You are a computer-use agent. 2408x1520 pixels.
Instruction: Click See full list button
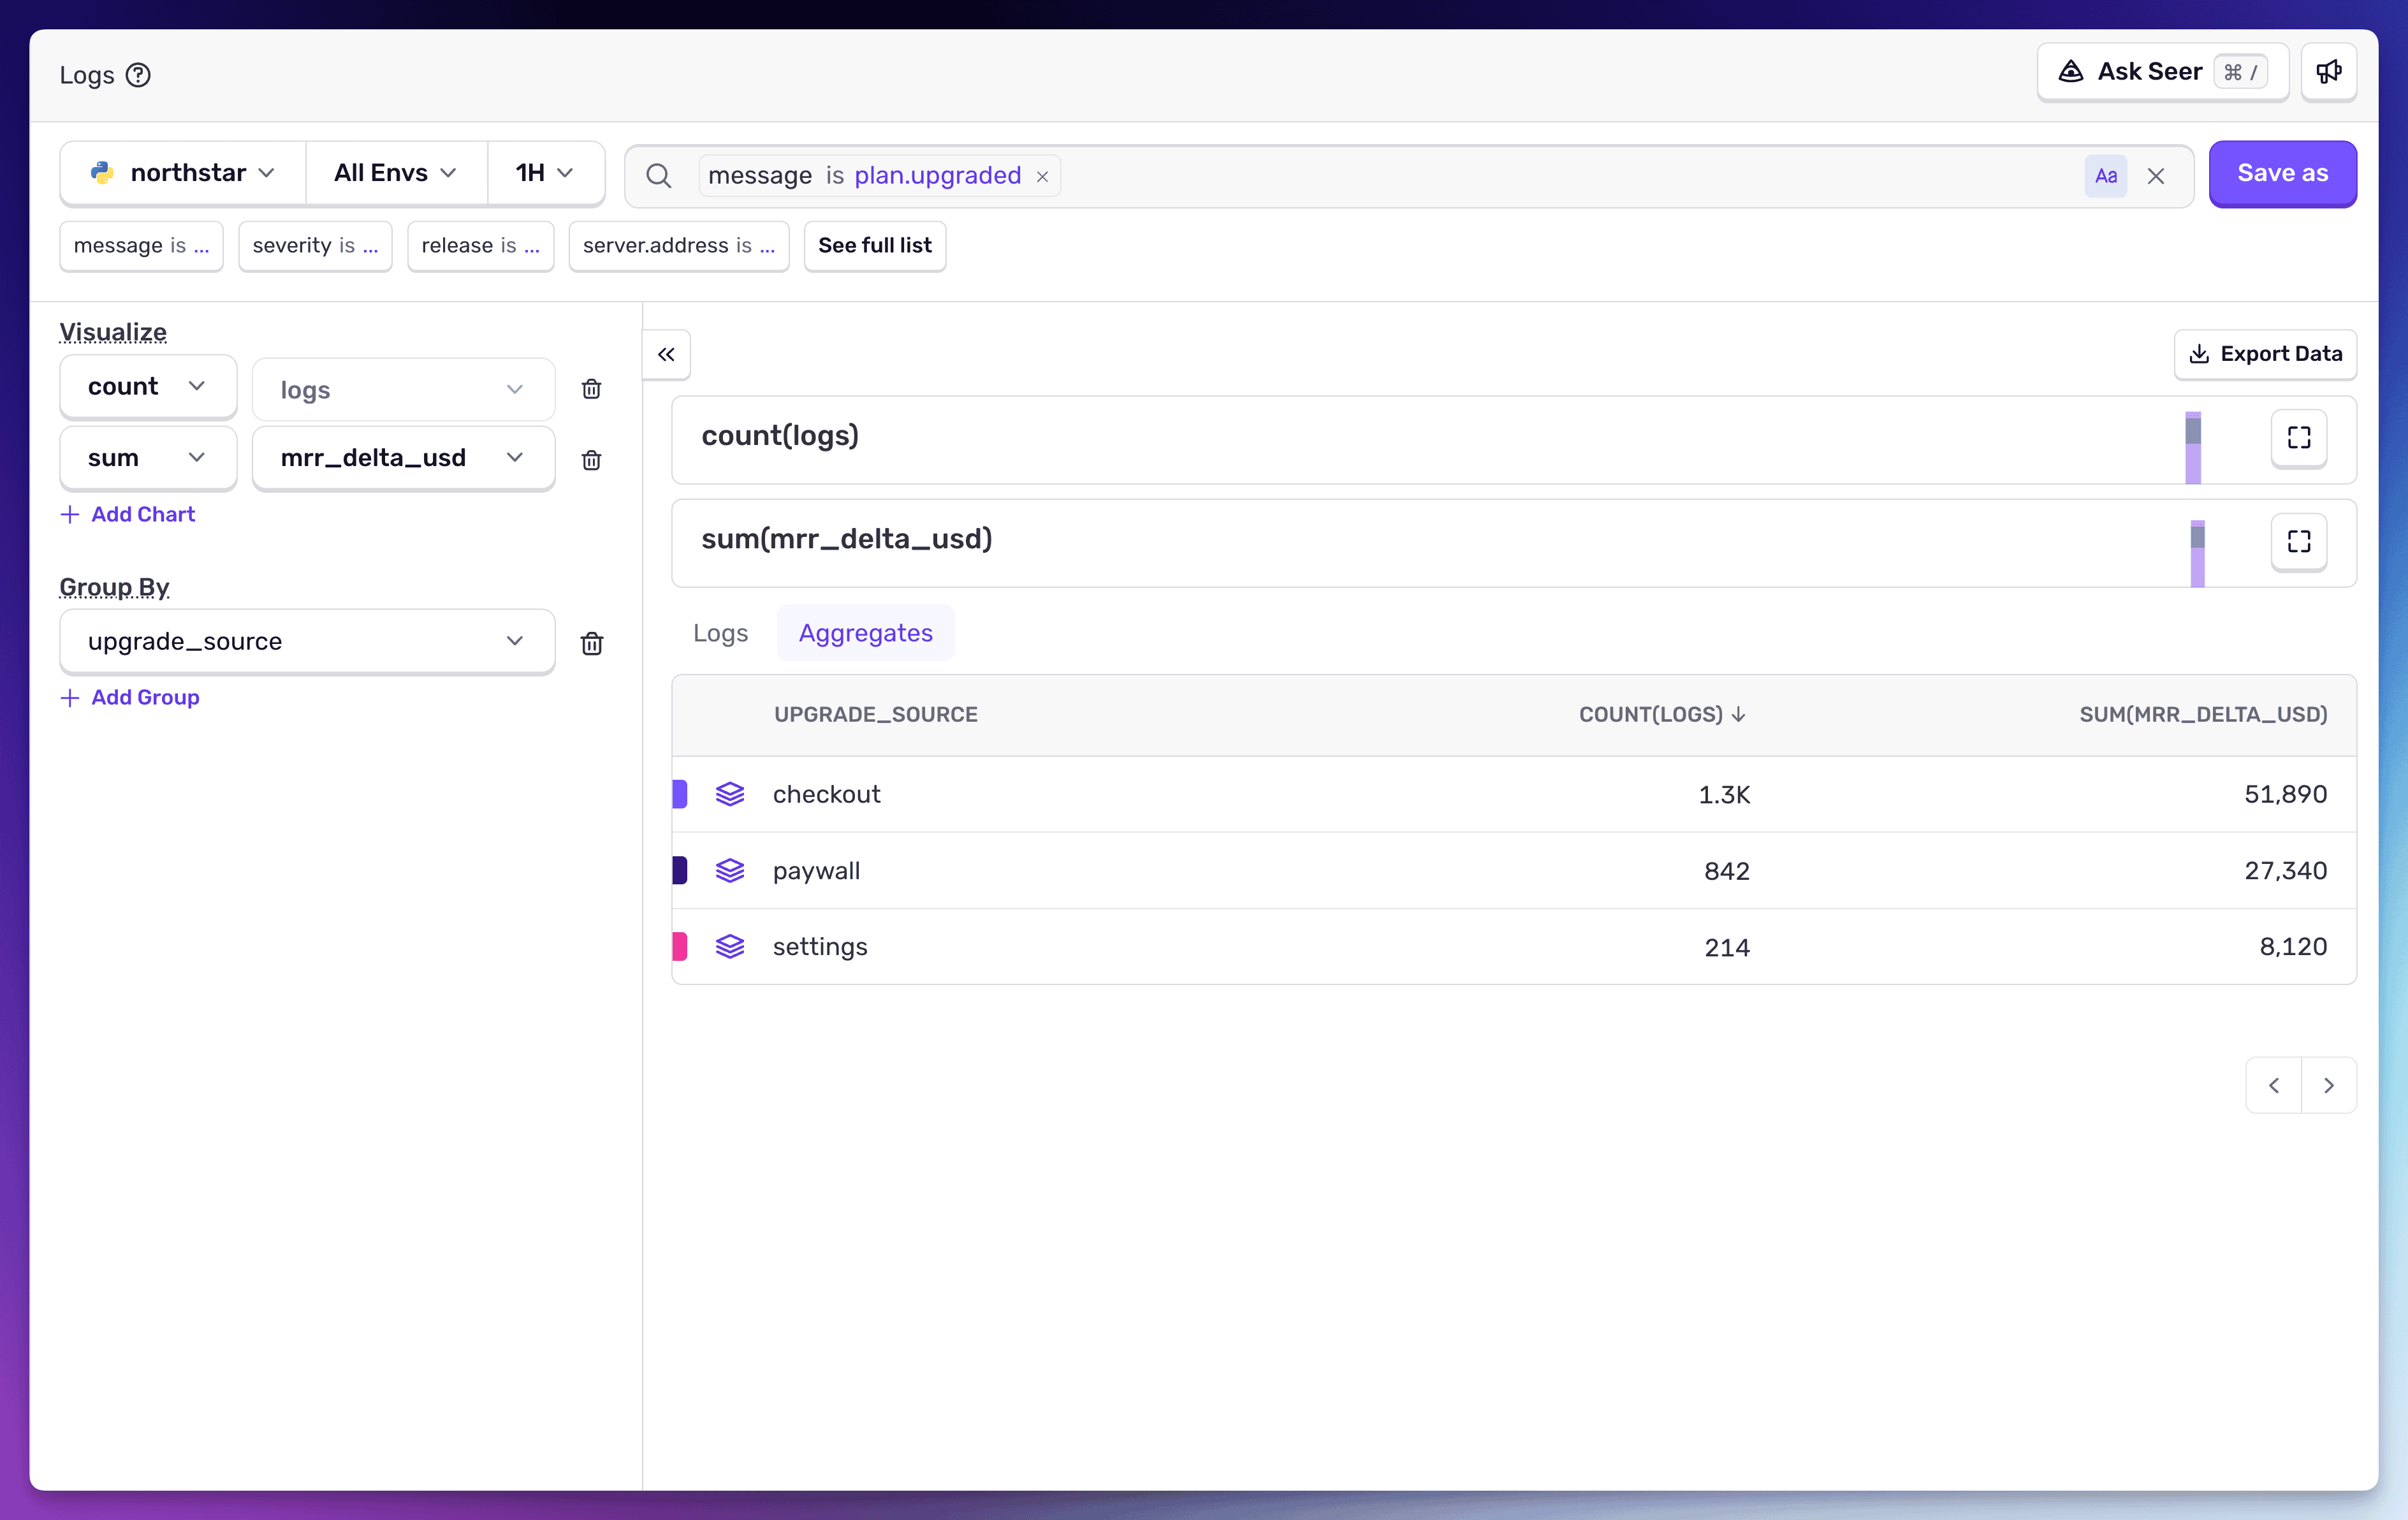point(875,246)
